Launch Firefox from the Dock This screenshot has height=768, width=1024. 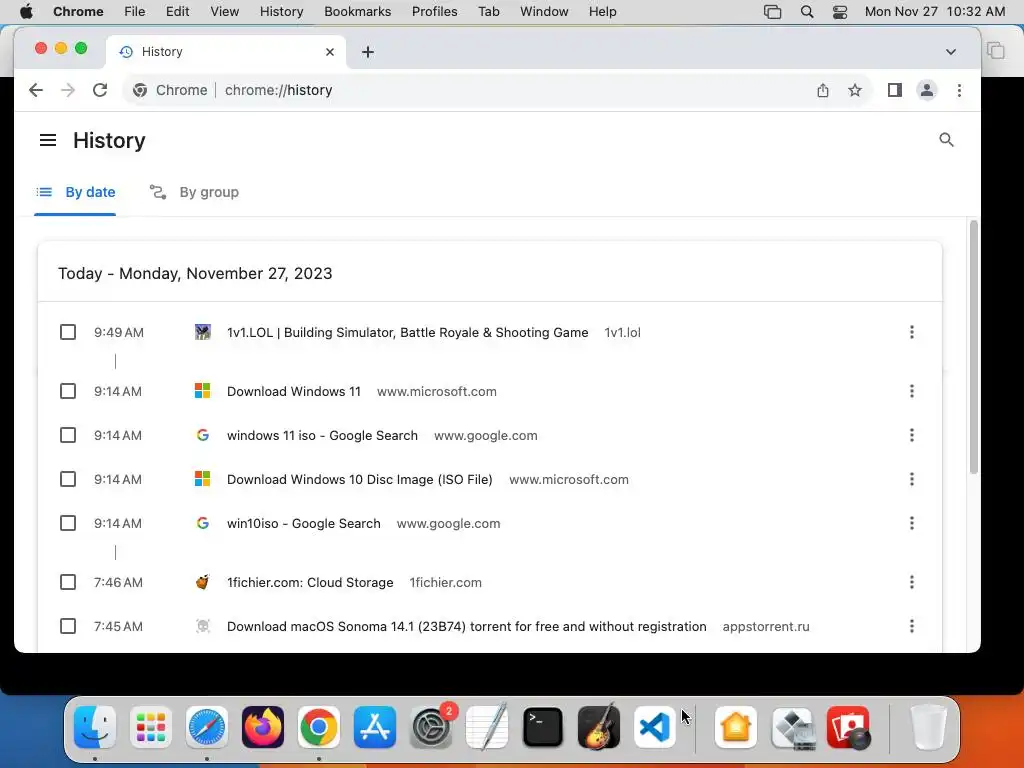coord(263,727)
